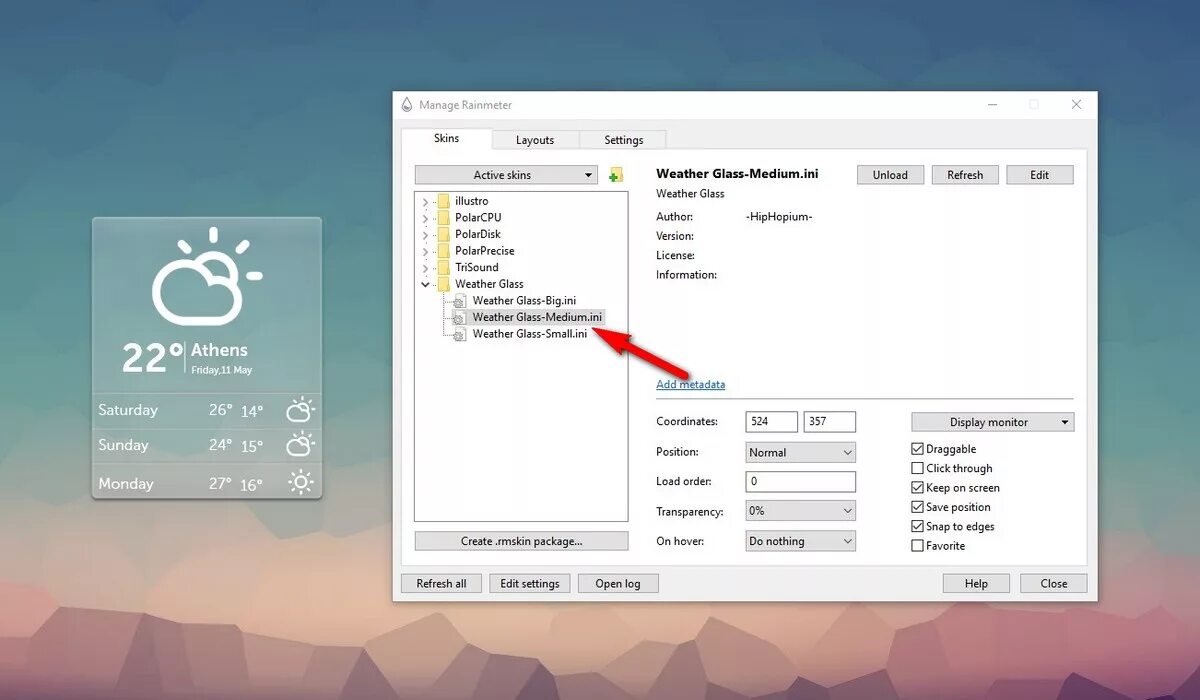
Task: Click the Saturday forecast row label
Action: coord(128,410)
